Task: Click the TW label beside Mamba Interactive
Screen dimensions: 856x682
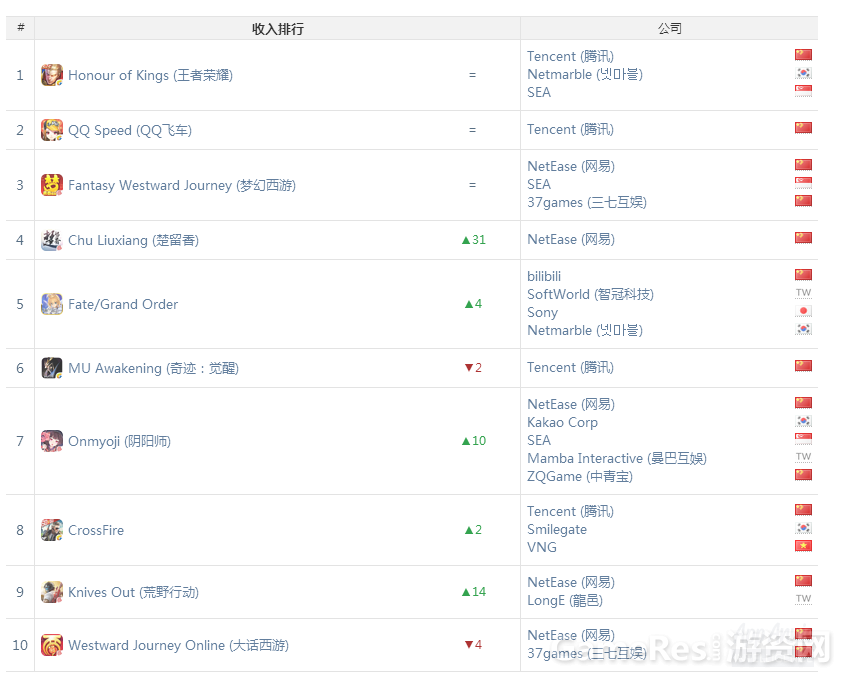Action: click(803, 456)
